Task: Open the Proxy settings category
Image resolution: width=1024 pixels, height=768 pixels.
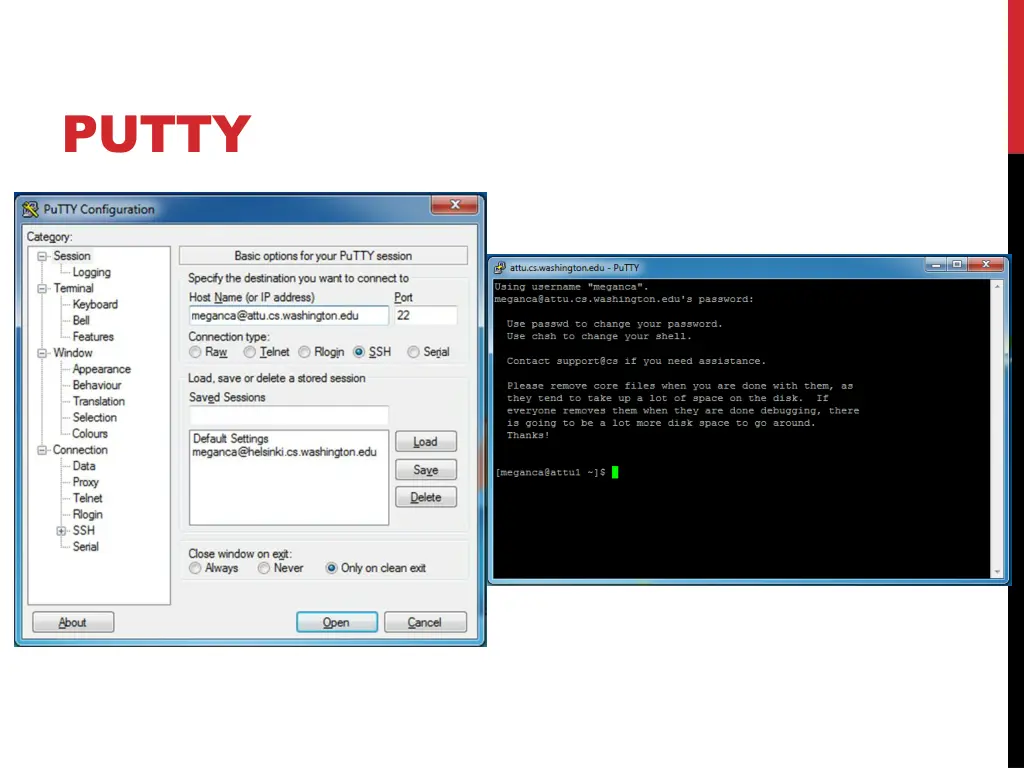Action: [x=86, y=482]
